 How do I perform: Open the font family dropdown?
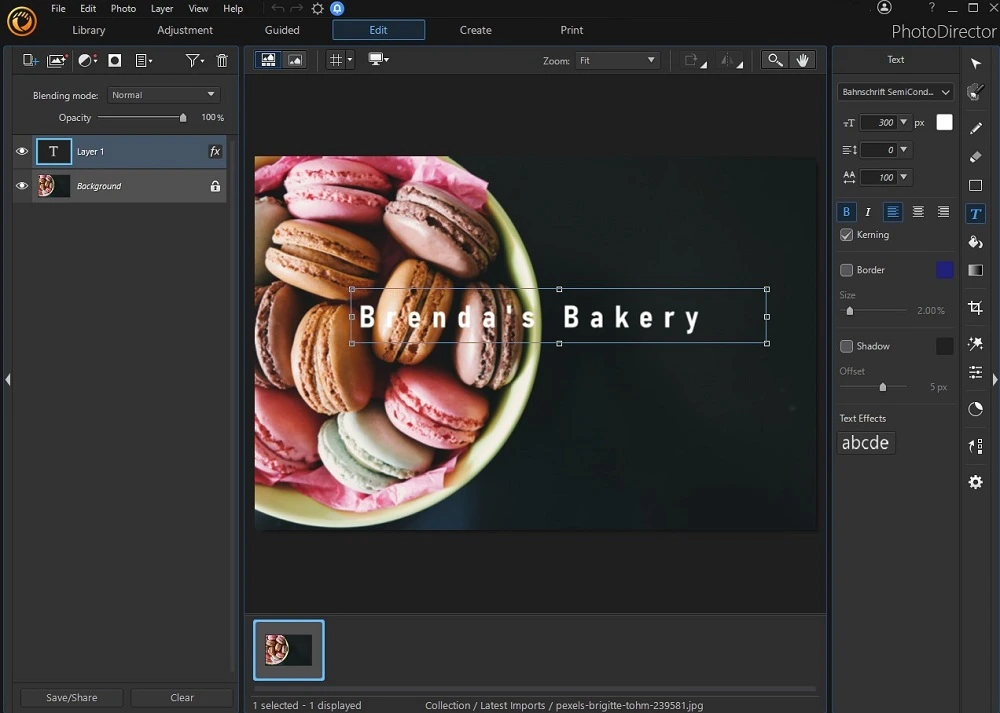[894, 91]
